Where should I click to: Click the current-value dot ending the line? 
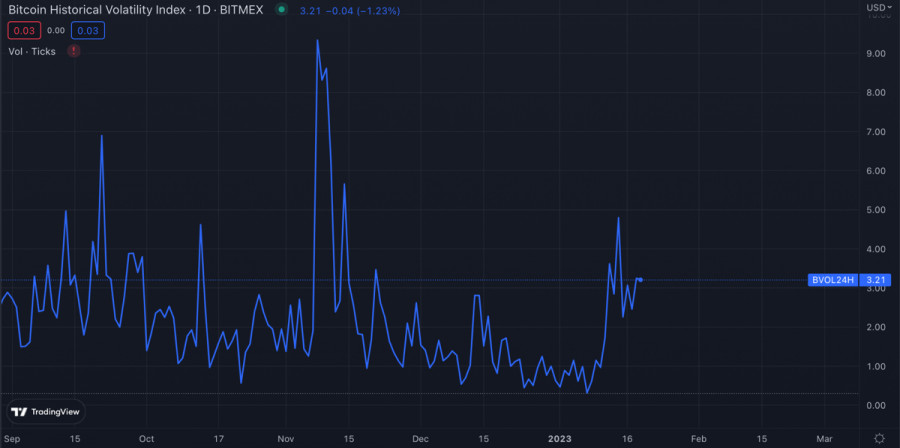click(x=640, y=280)
